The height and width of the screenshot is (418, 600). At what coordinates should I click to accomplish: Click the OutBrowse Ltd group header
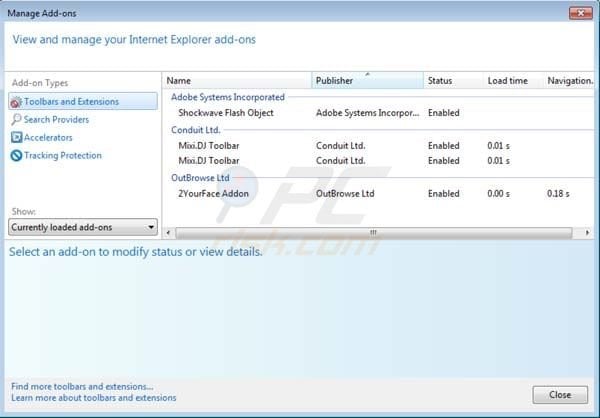pyautogui.click(x=200, y=178)
